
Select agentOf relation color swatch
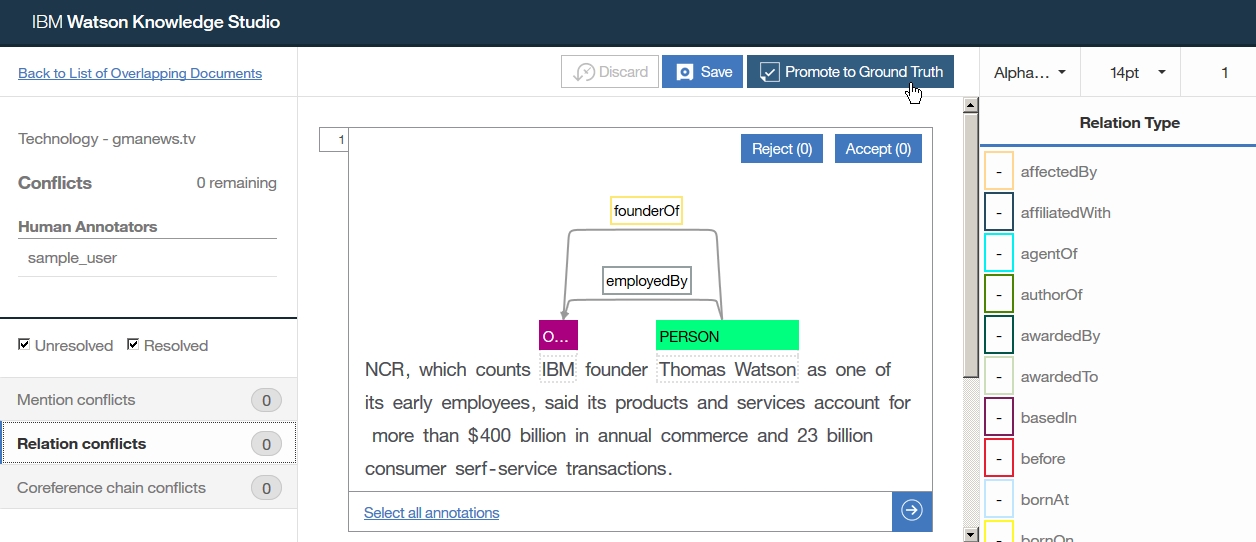click(999, 253)
